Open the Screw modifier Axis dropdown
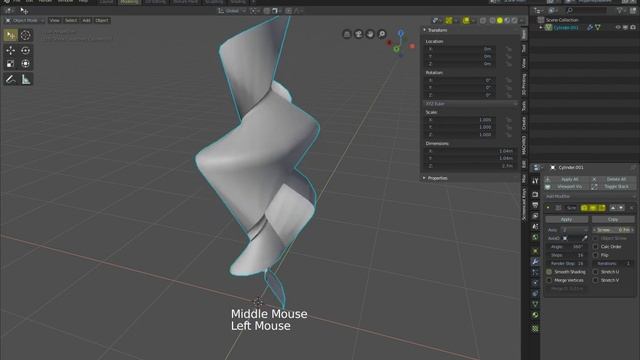The image size is (640, 360). tap(574, 230)
